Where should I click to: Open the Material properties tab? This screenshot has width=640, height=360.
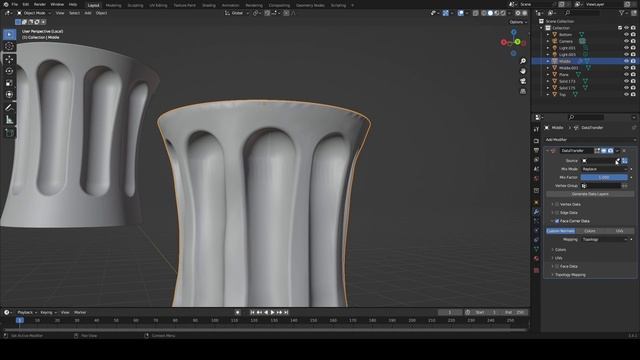click(x=536, y=259)
